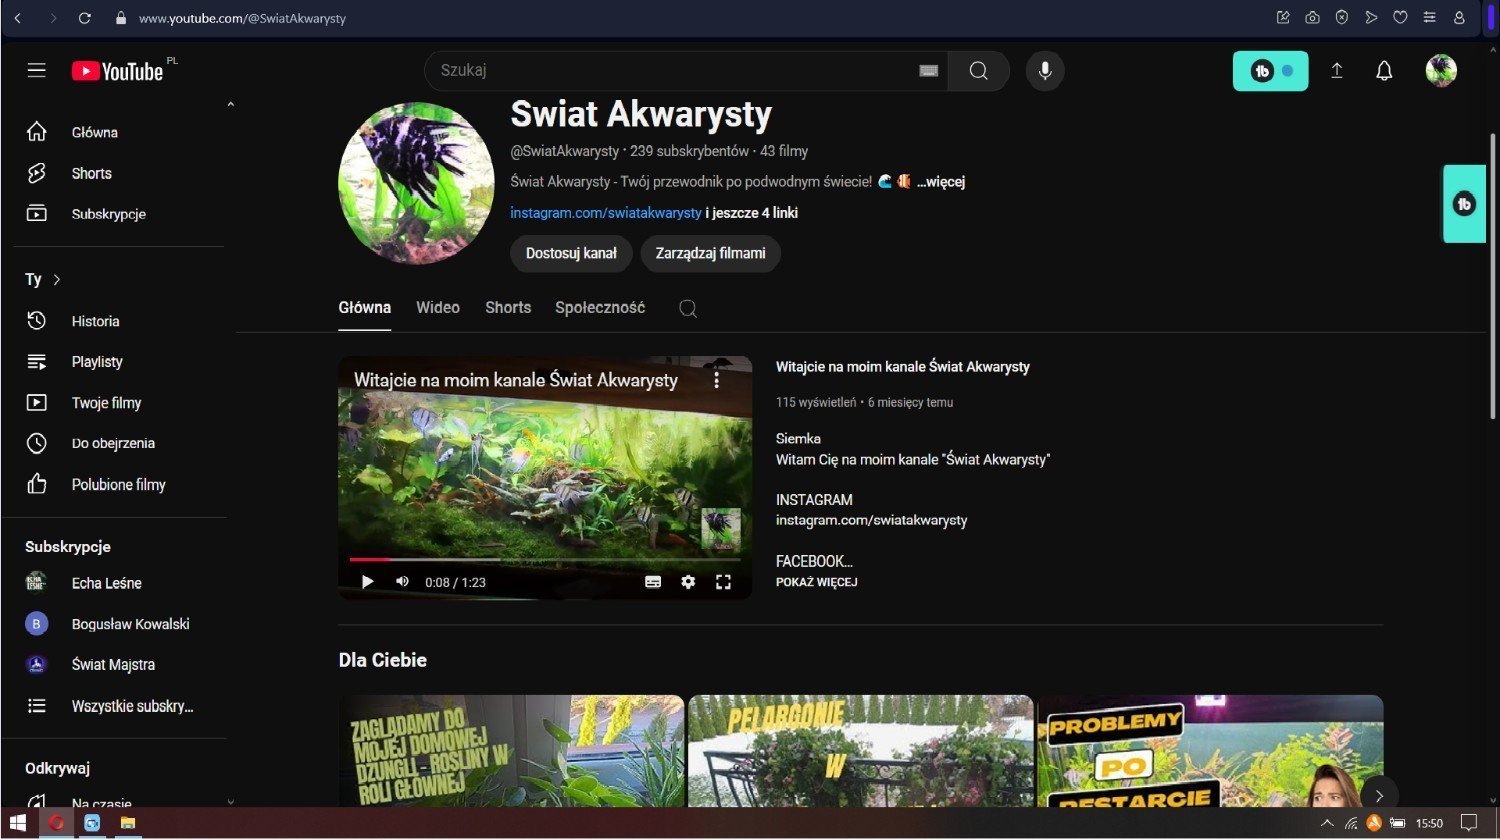Screen dimensions: 1500x840
Task: Seek on the trailer video progress bar
Action: coord(545,559)
